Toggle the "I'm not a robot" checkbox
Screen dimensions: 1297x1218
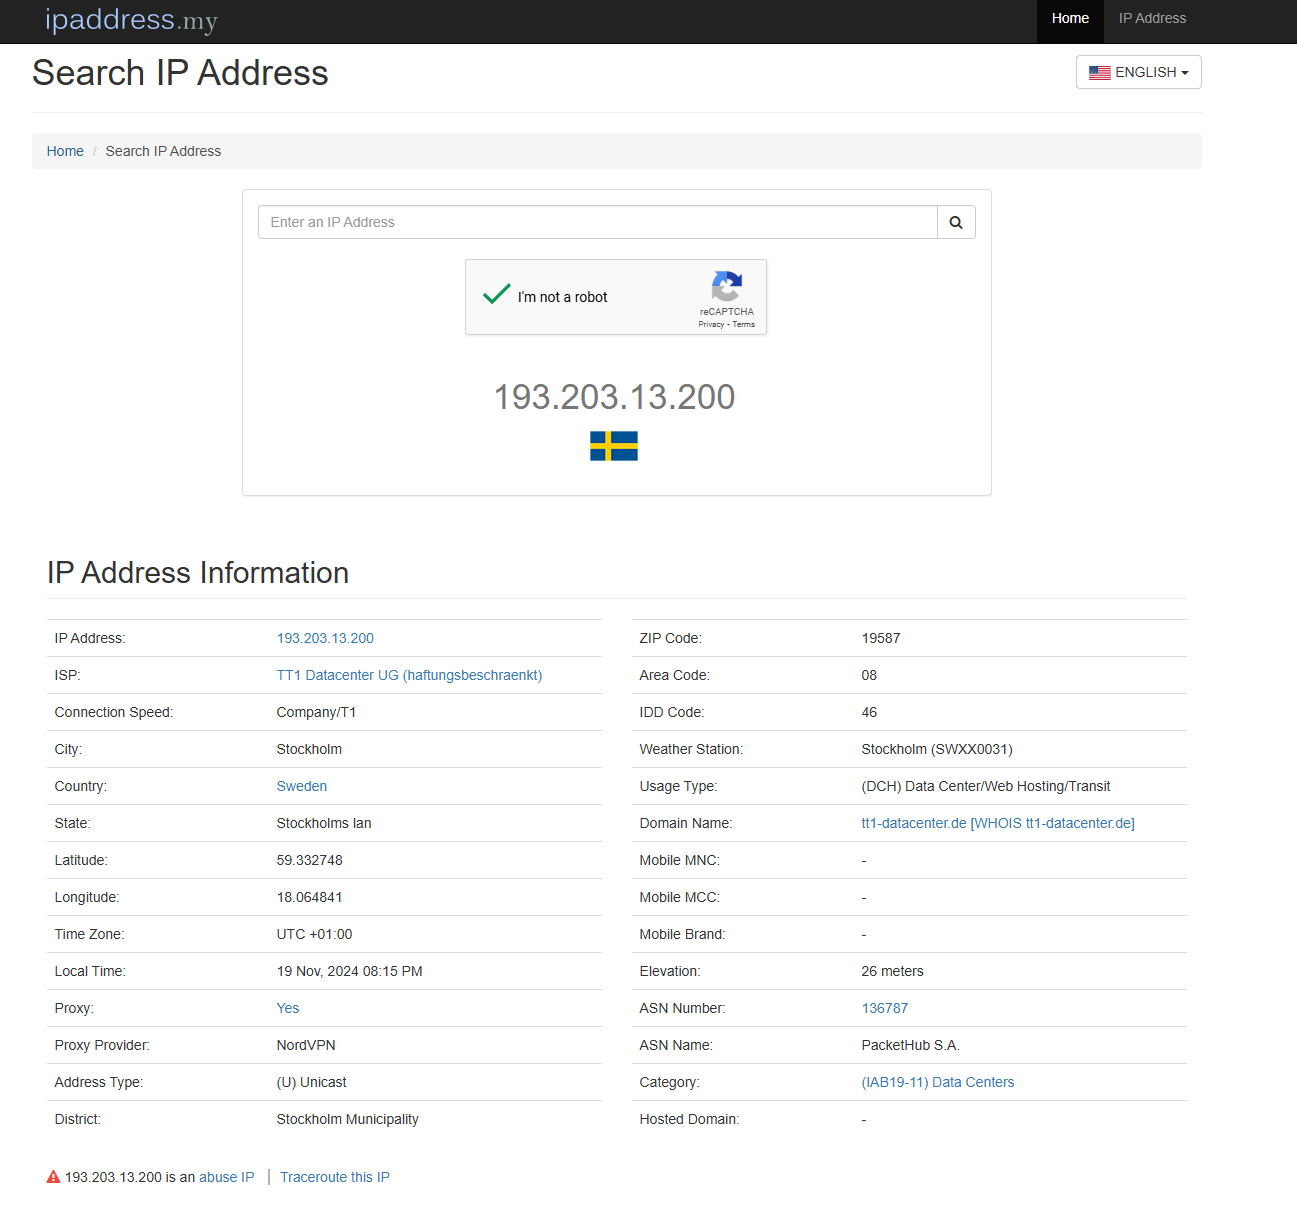click(x=497, y=295)
